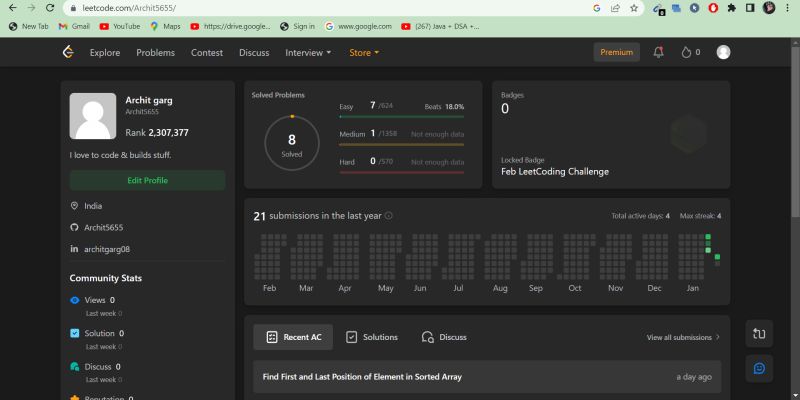Open the Java + DSA bookmark

[x=440, y=26]
